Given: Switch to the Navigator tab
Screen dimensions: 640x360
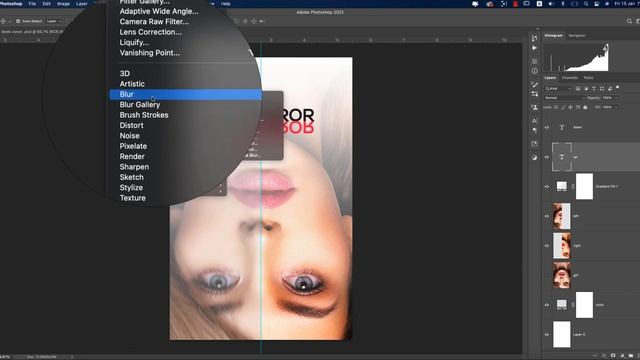Looking at the screenshot, I should tap(577, 36).
